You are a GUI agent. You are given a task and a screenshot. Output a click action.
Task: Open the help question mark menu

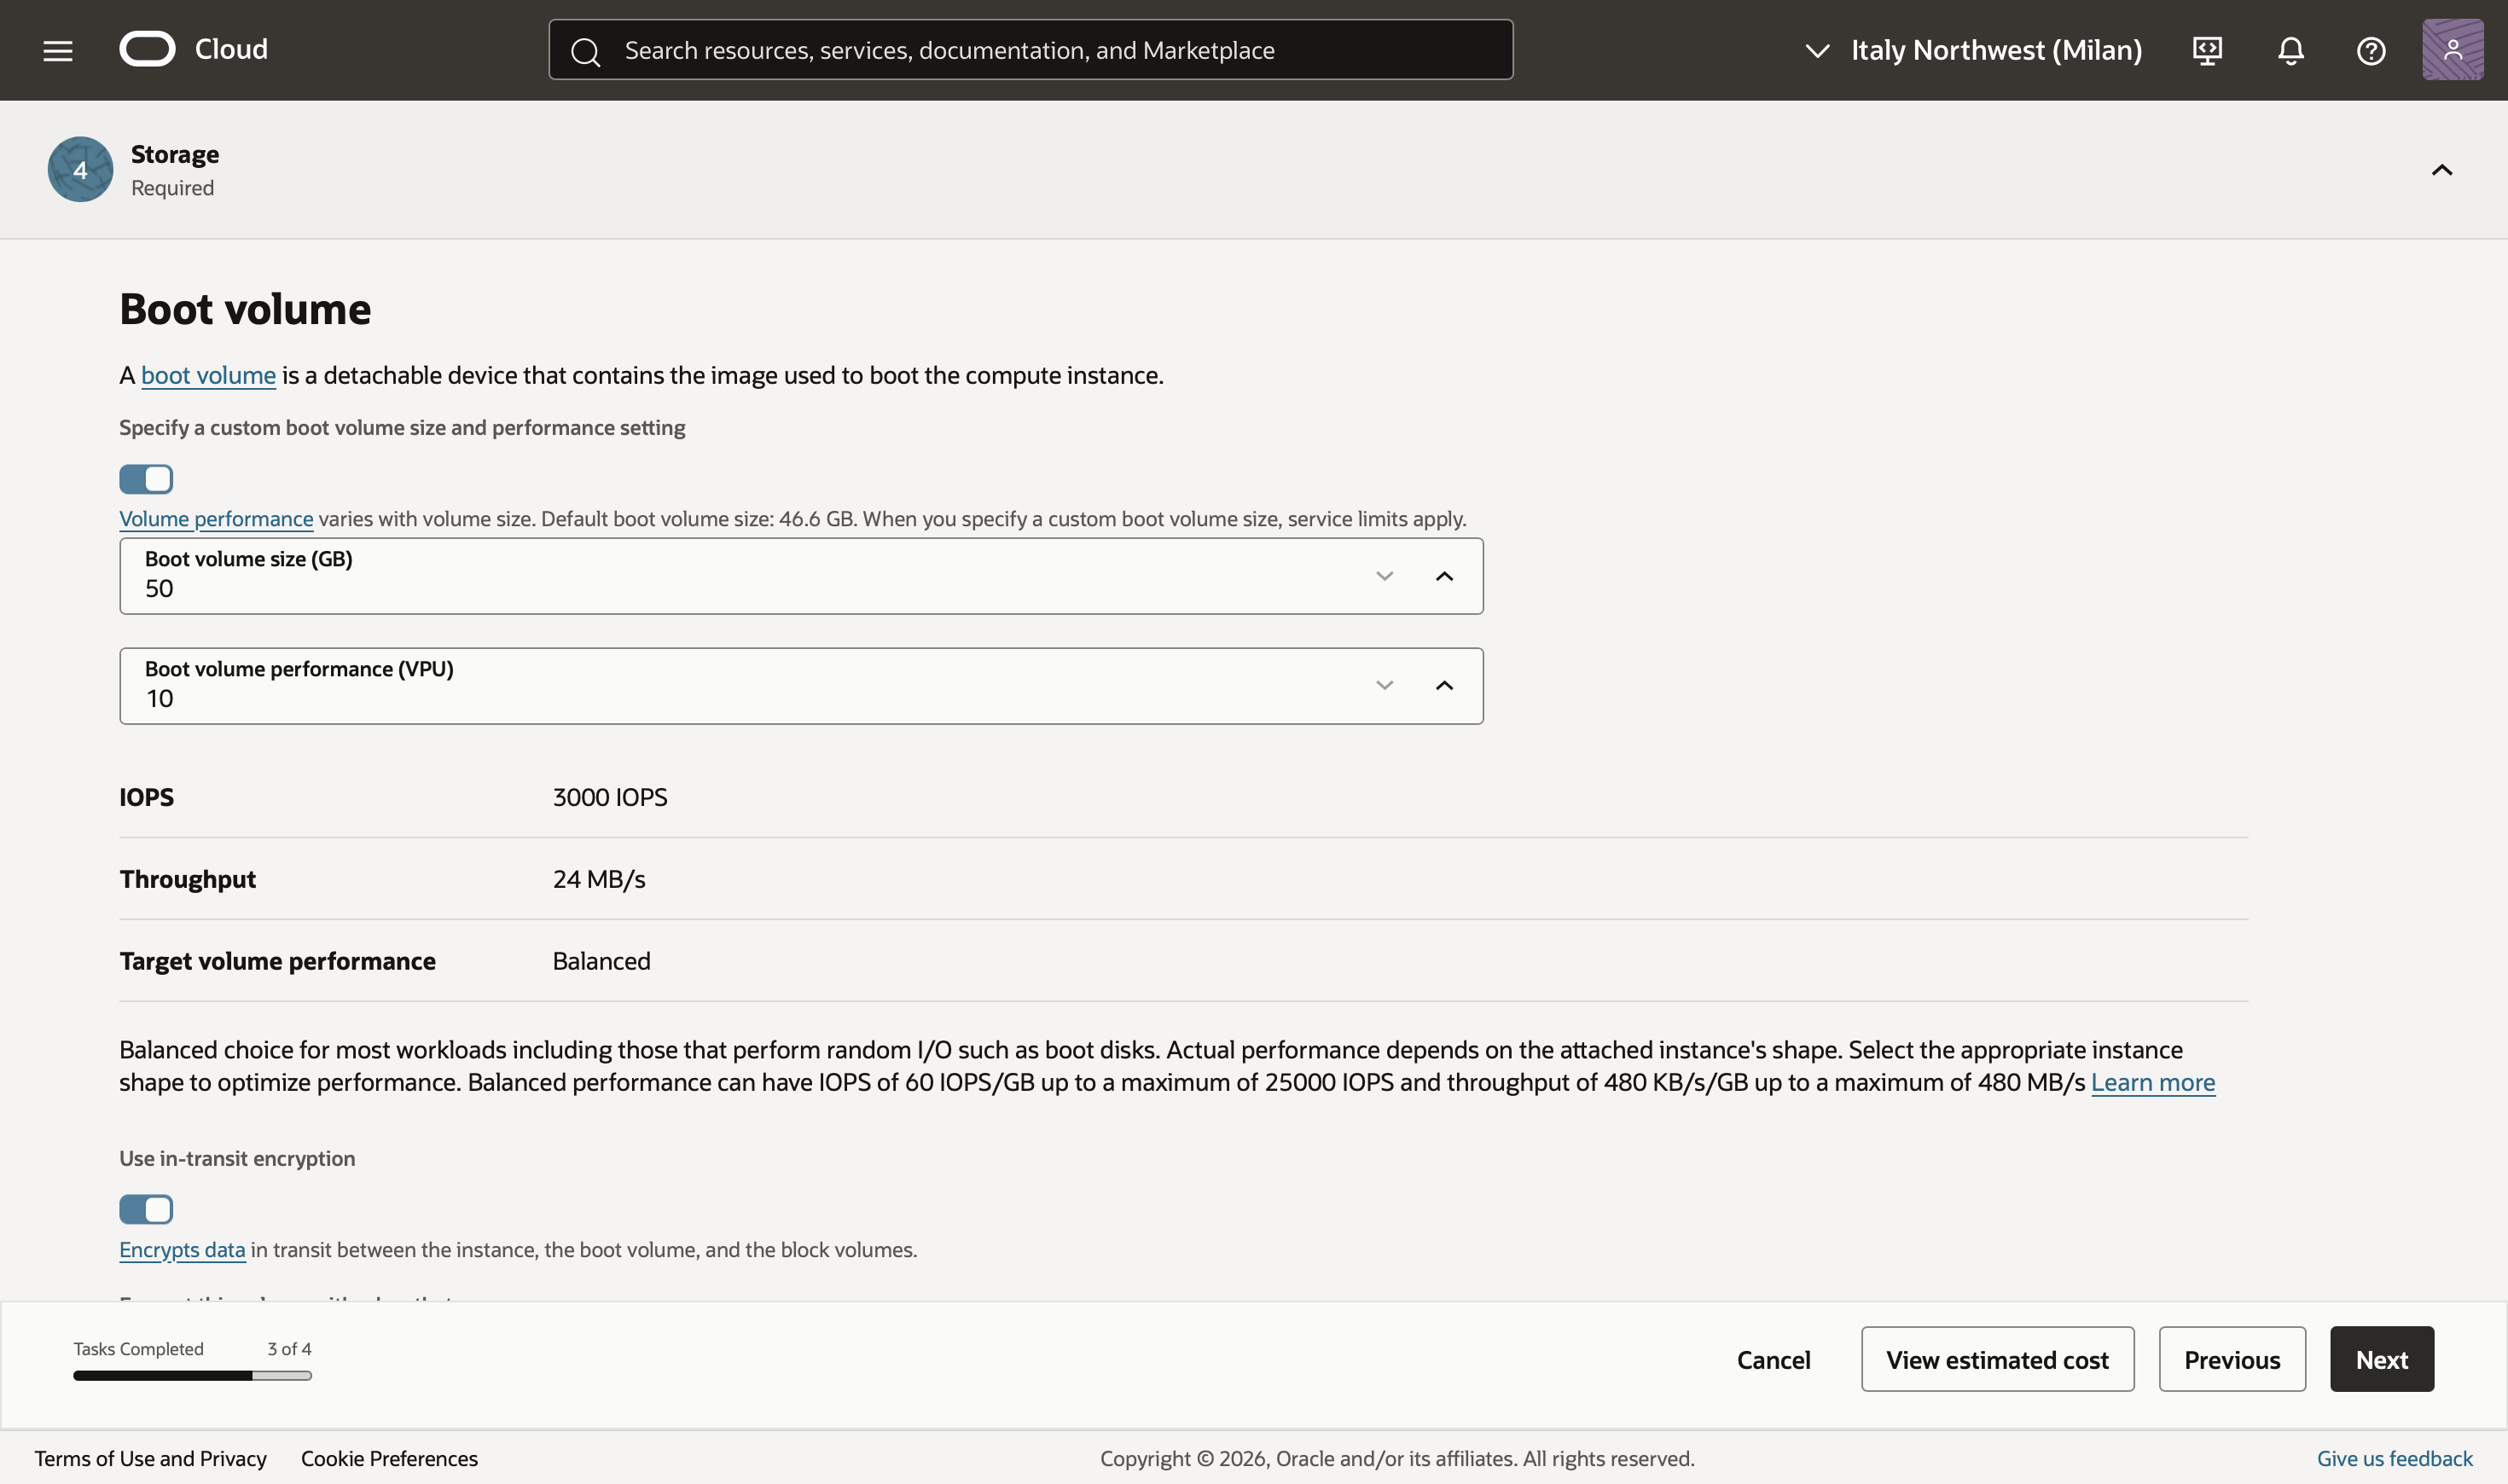coord(2371,50)
